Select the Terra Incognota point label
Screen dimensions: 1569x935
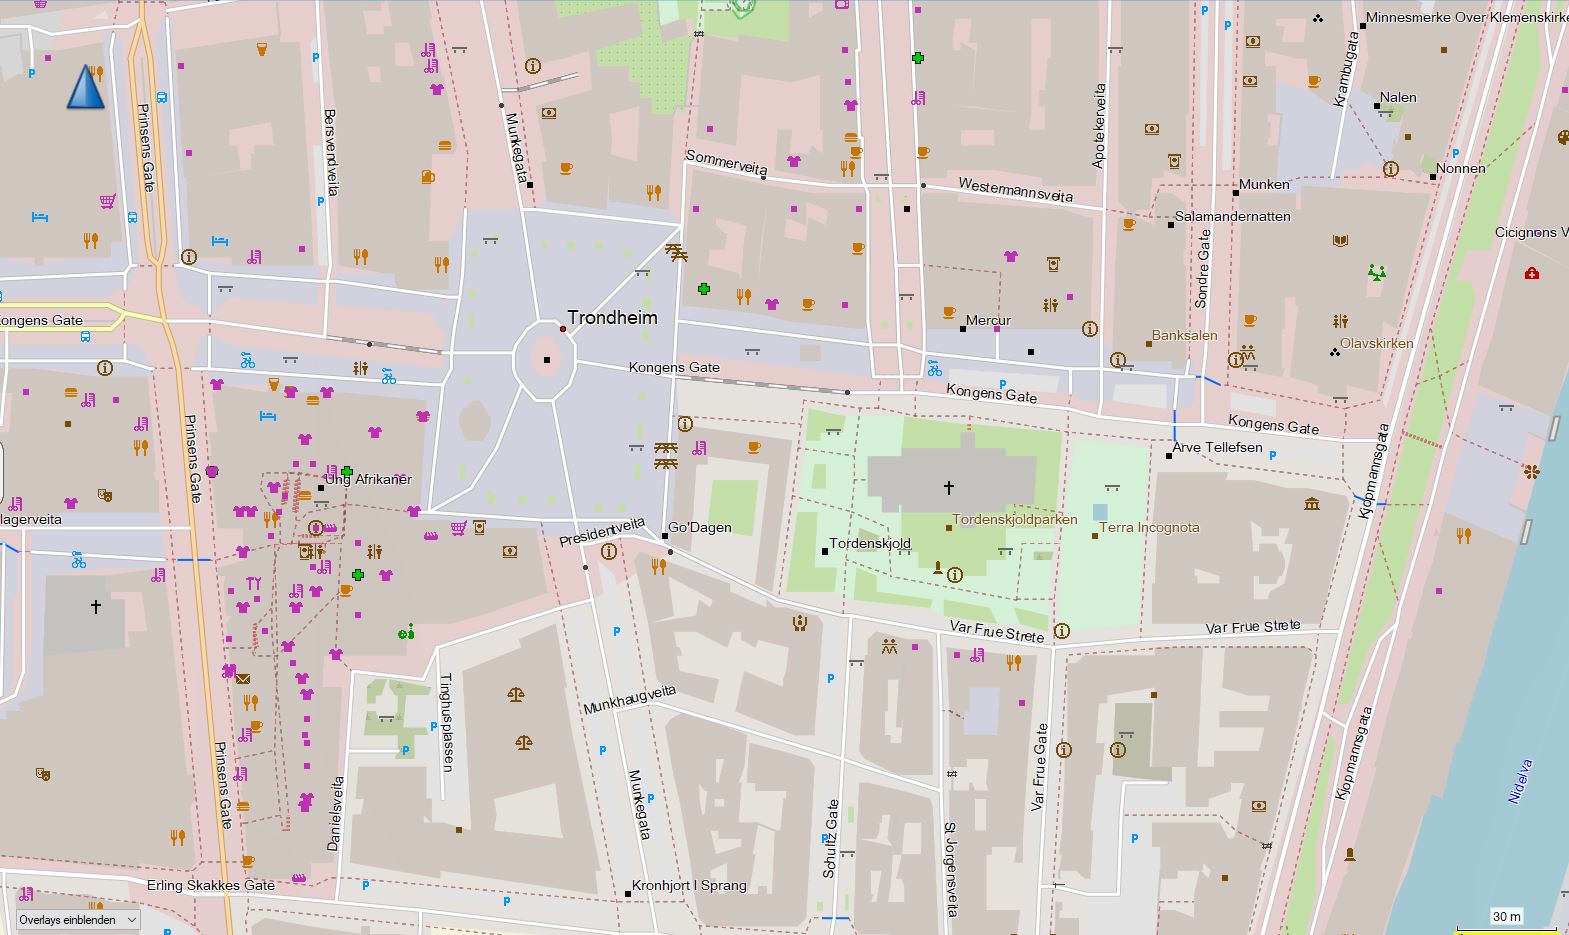click(x=1149, y=527)
